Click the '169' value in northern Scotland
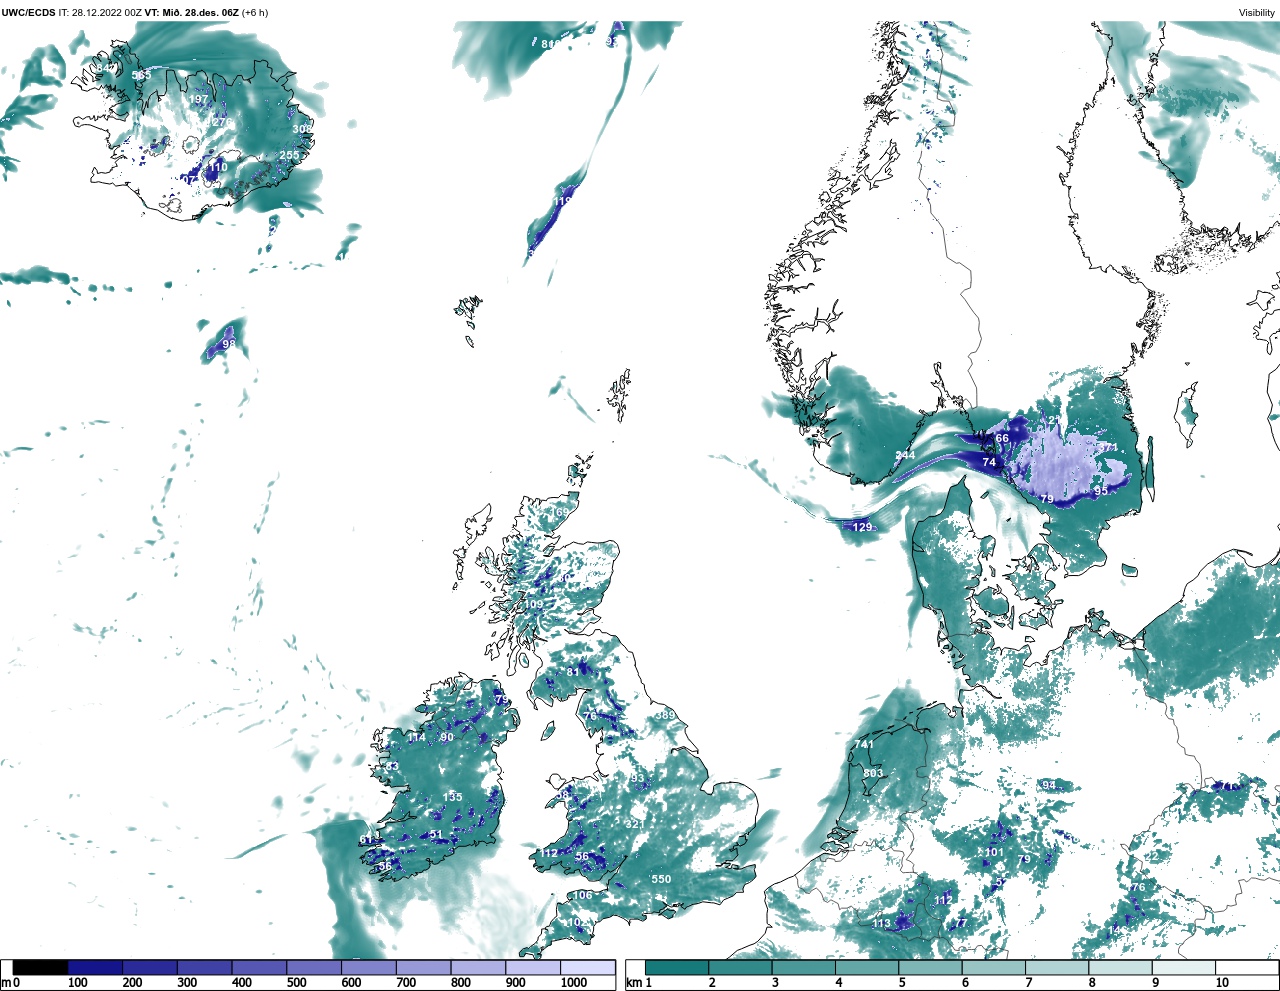The width and height of the screenshot is (1280, 991). 558,513
